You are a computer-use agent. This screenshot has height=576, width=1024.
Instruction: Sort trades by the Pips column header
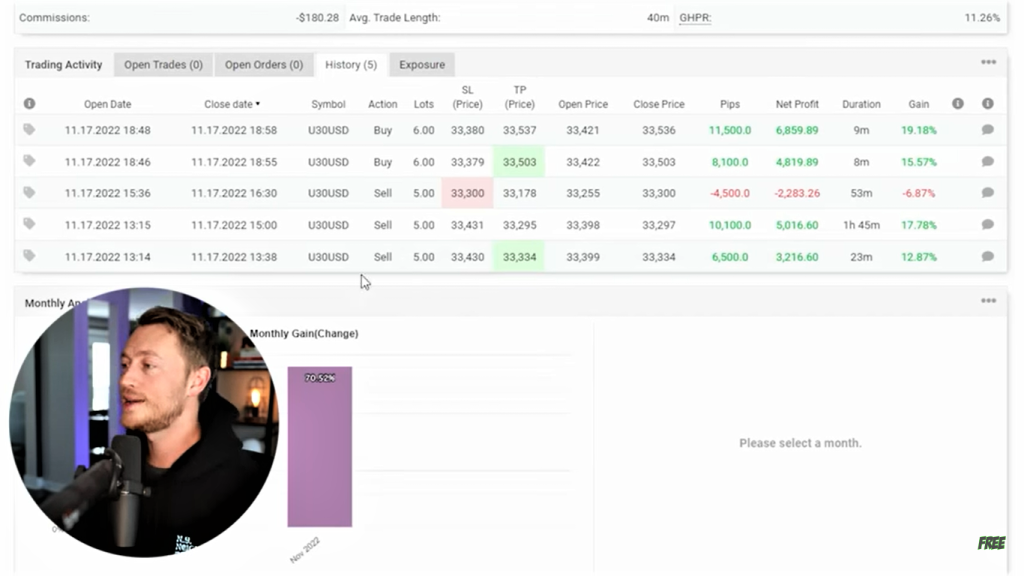730,104
